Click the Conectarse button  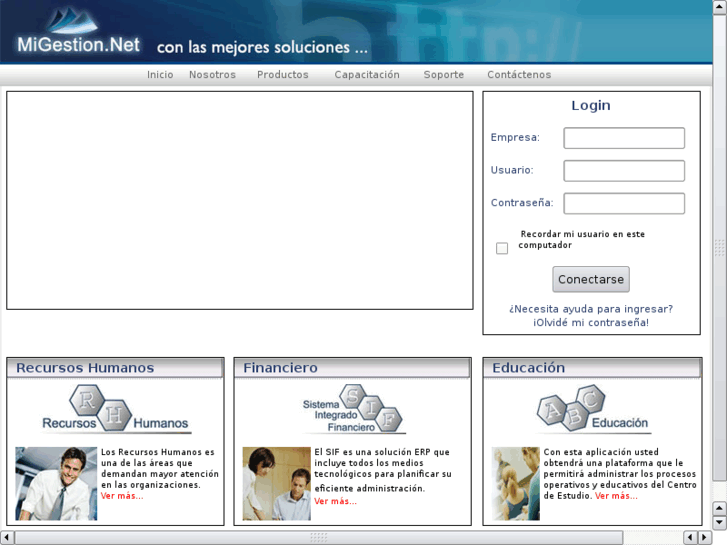[591, 279]
